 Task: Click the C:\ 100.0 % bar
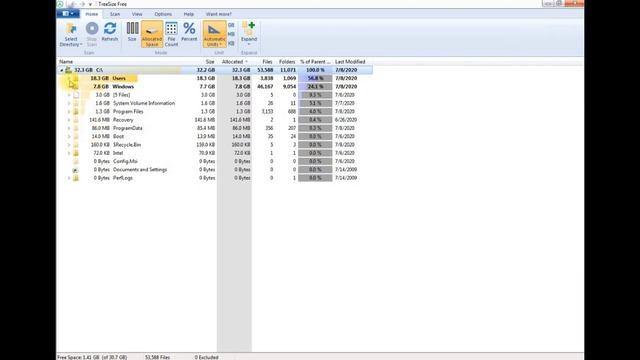(315, 70)
